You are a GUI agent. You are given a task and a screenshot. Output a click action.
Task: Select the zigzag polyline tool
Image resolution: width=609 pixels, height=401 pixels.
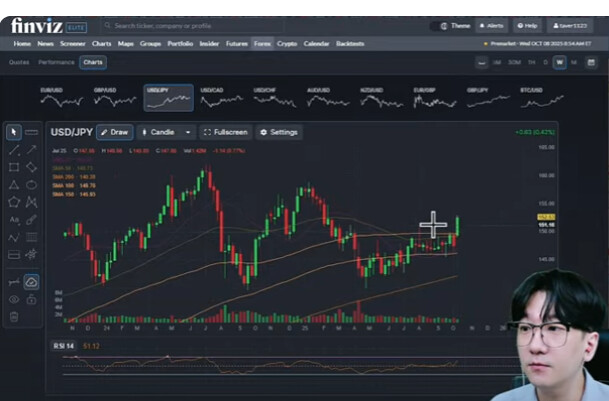[x=14, y=237]
